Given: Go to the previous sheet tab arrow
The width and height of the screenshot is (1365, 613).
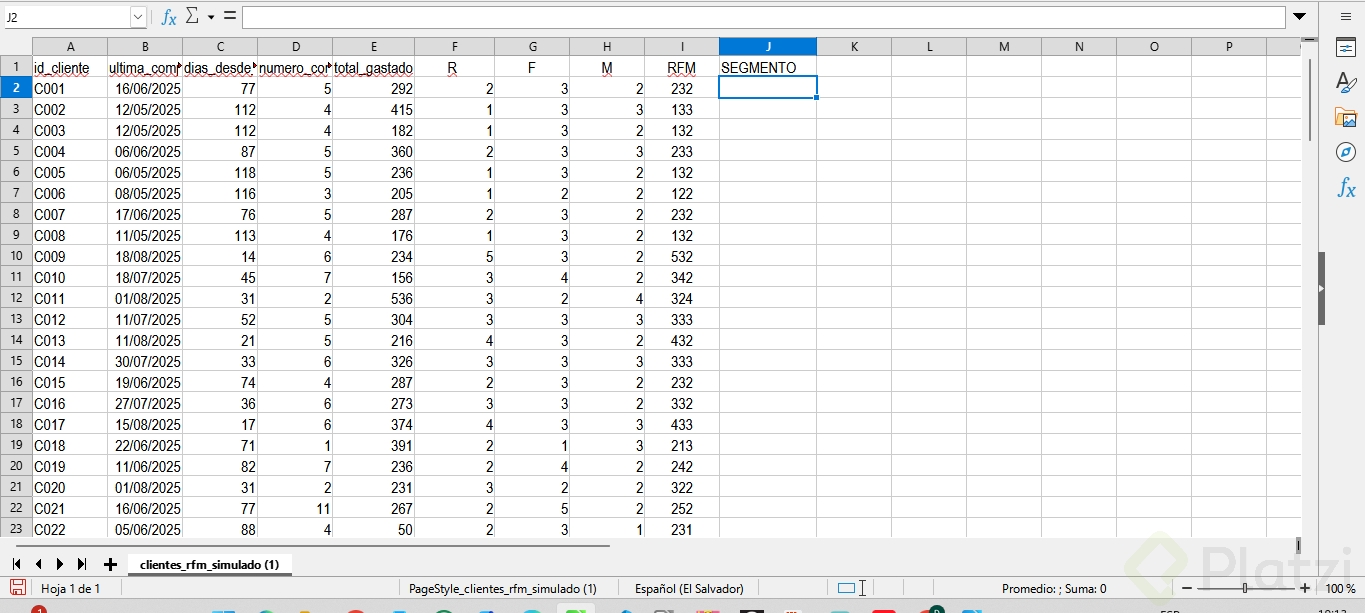Looking at the screenshot, I should click(38, 564).
